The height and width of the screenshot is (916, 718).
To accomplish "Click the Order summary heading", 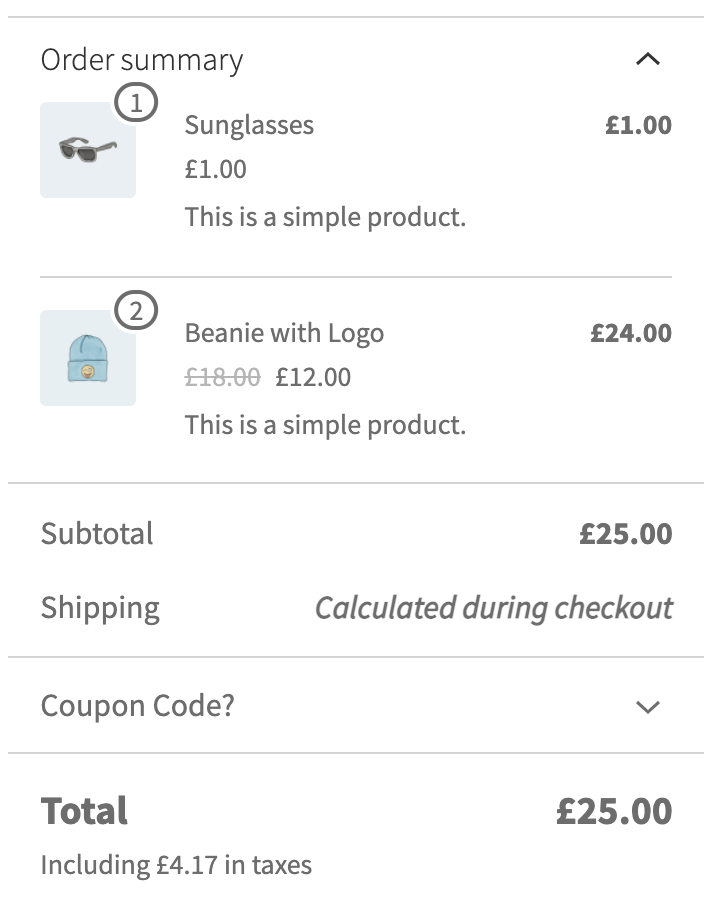I will pos(141,60).
